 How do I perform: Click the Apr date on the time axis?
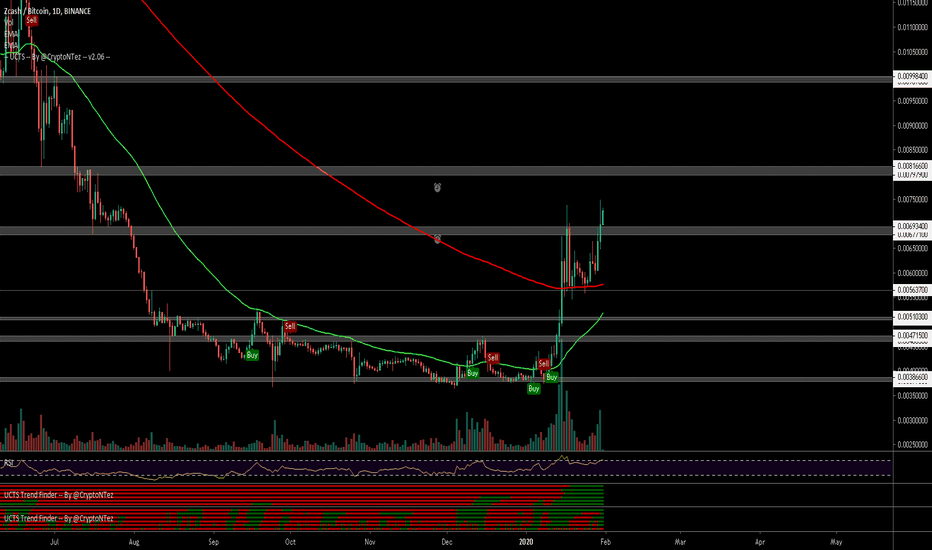[x=760, y=542]
